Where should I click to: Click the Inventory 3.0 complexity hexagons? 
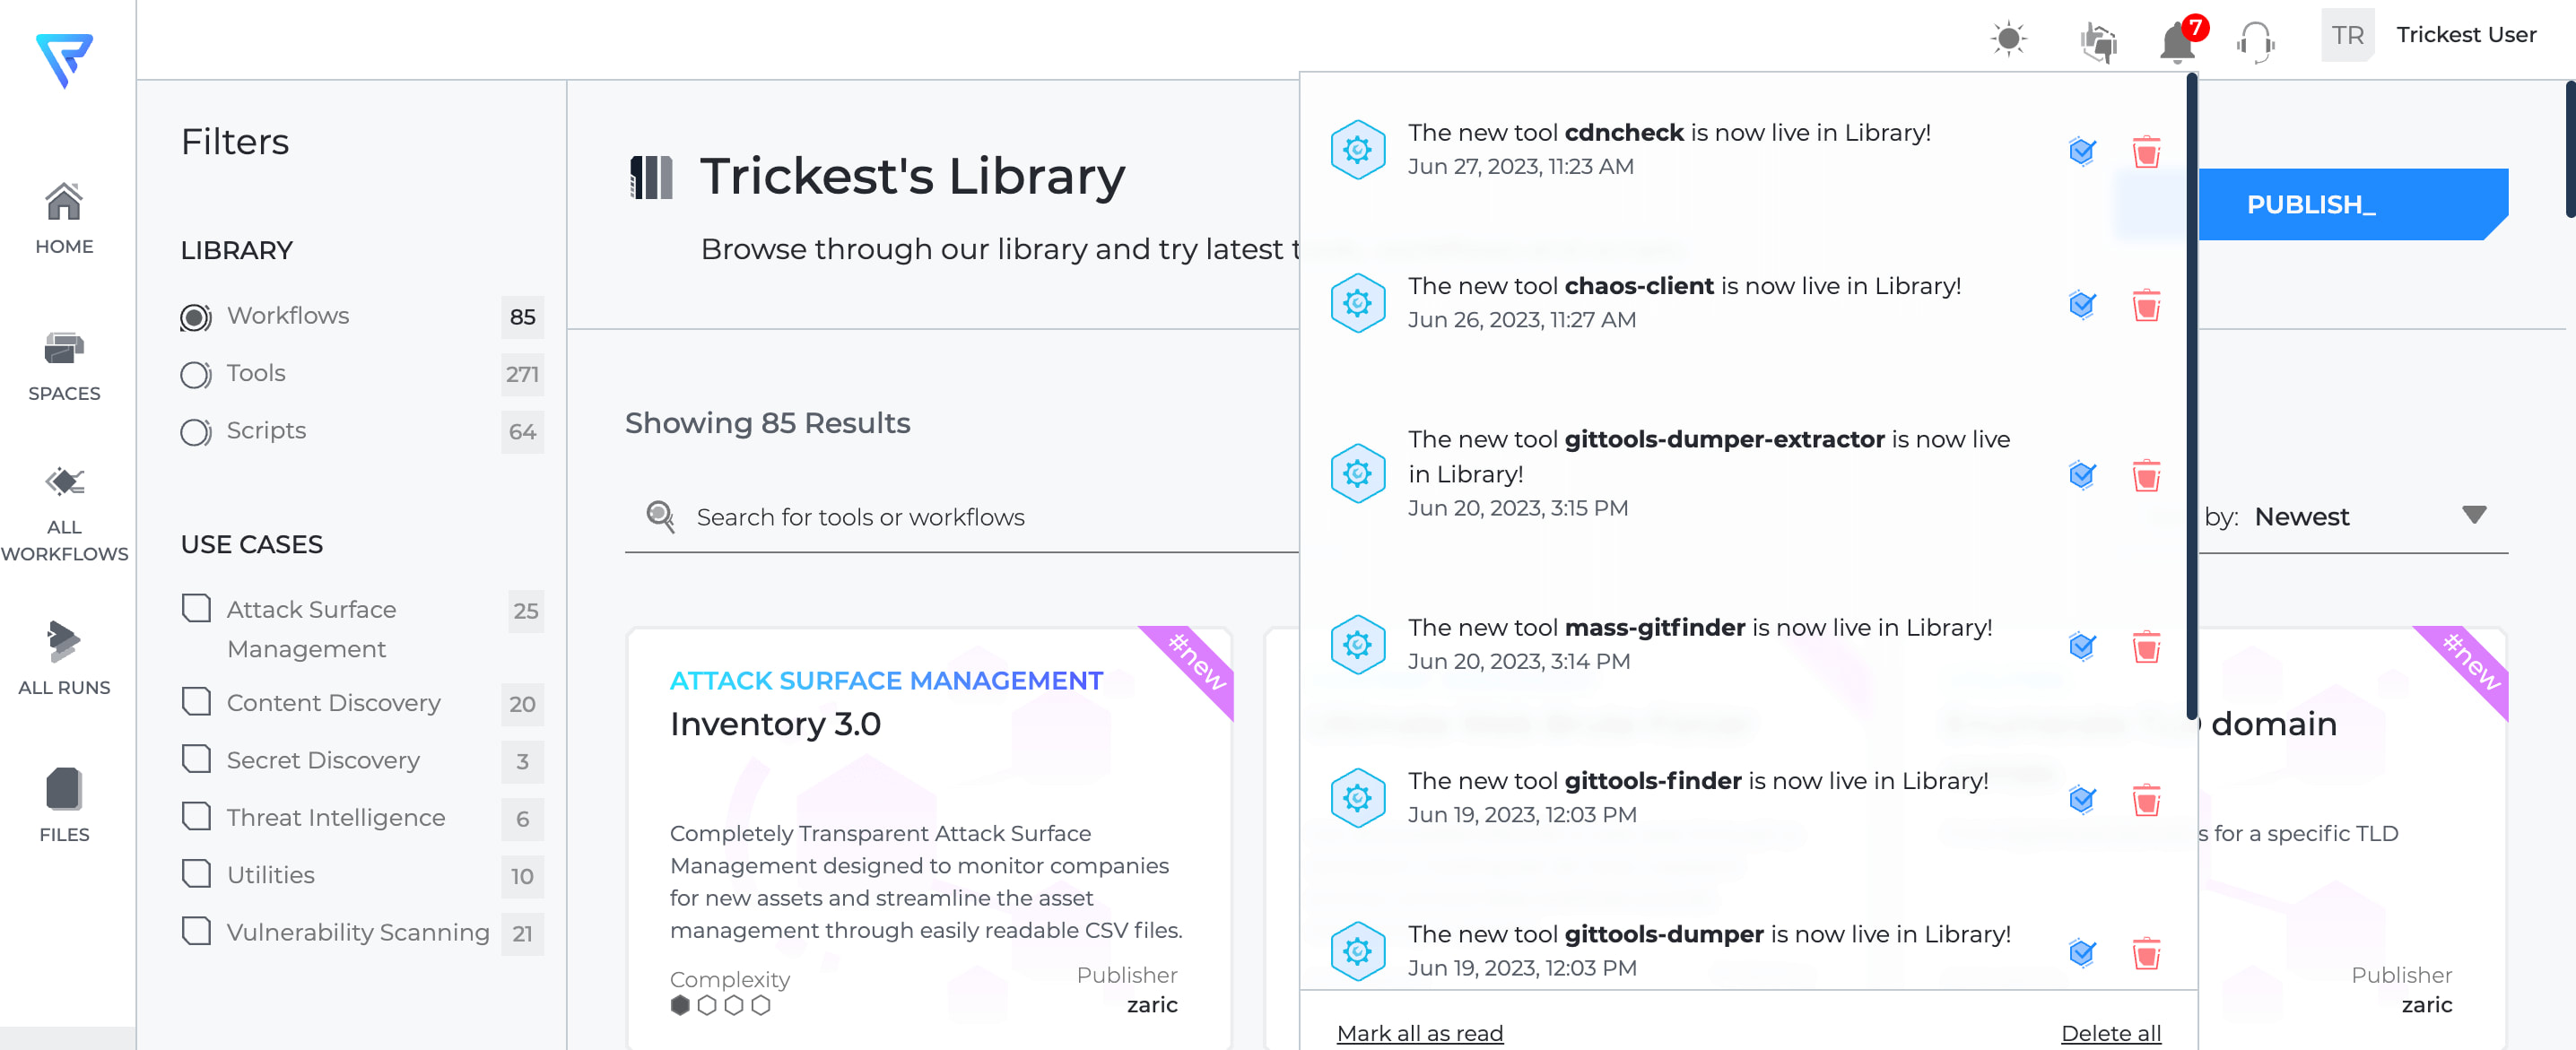click(720, 1005)
